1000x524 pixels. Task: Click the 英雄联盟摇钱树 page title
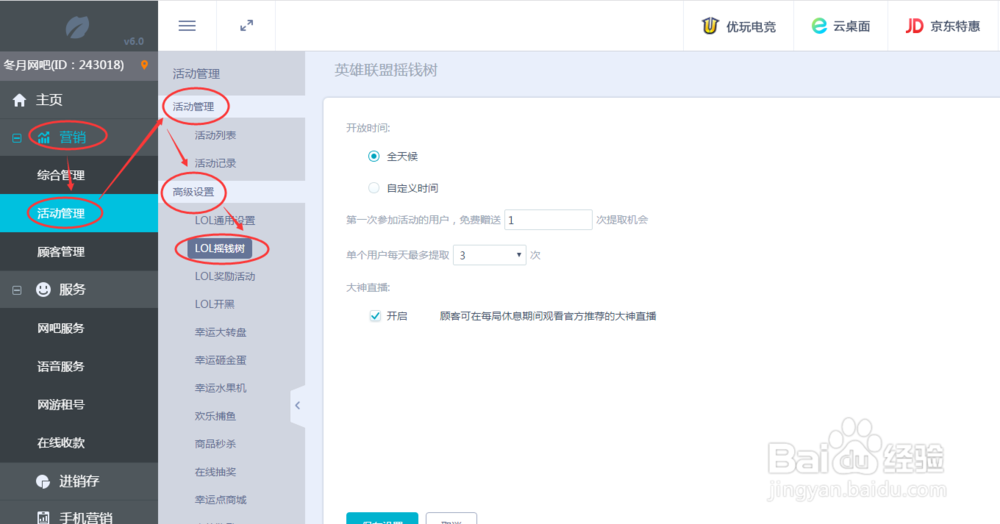click(386, 70)
